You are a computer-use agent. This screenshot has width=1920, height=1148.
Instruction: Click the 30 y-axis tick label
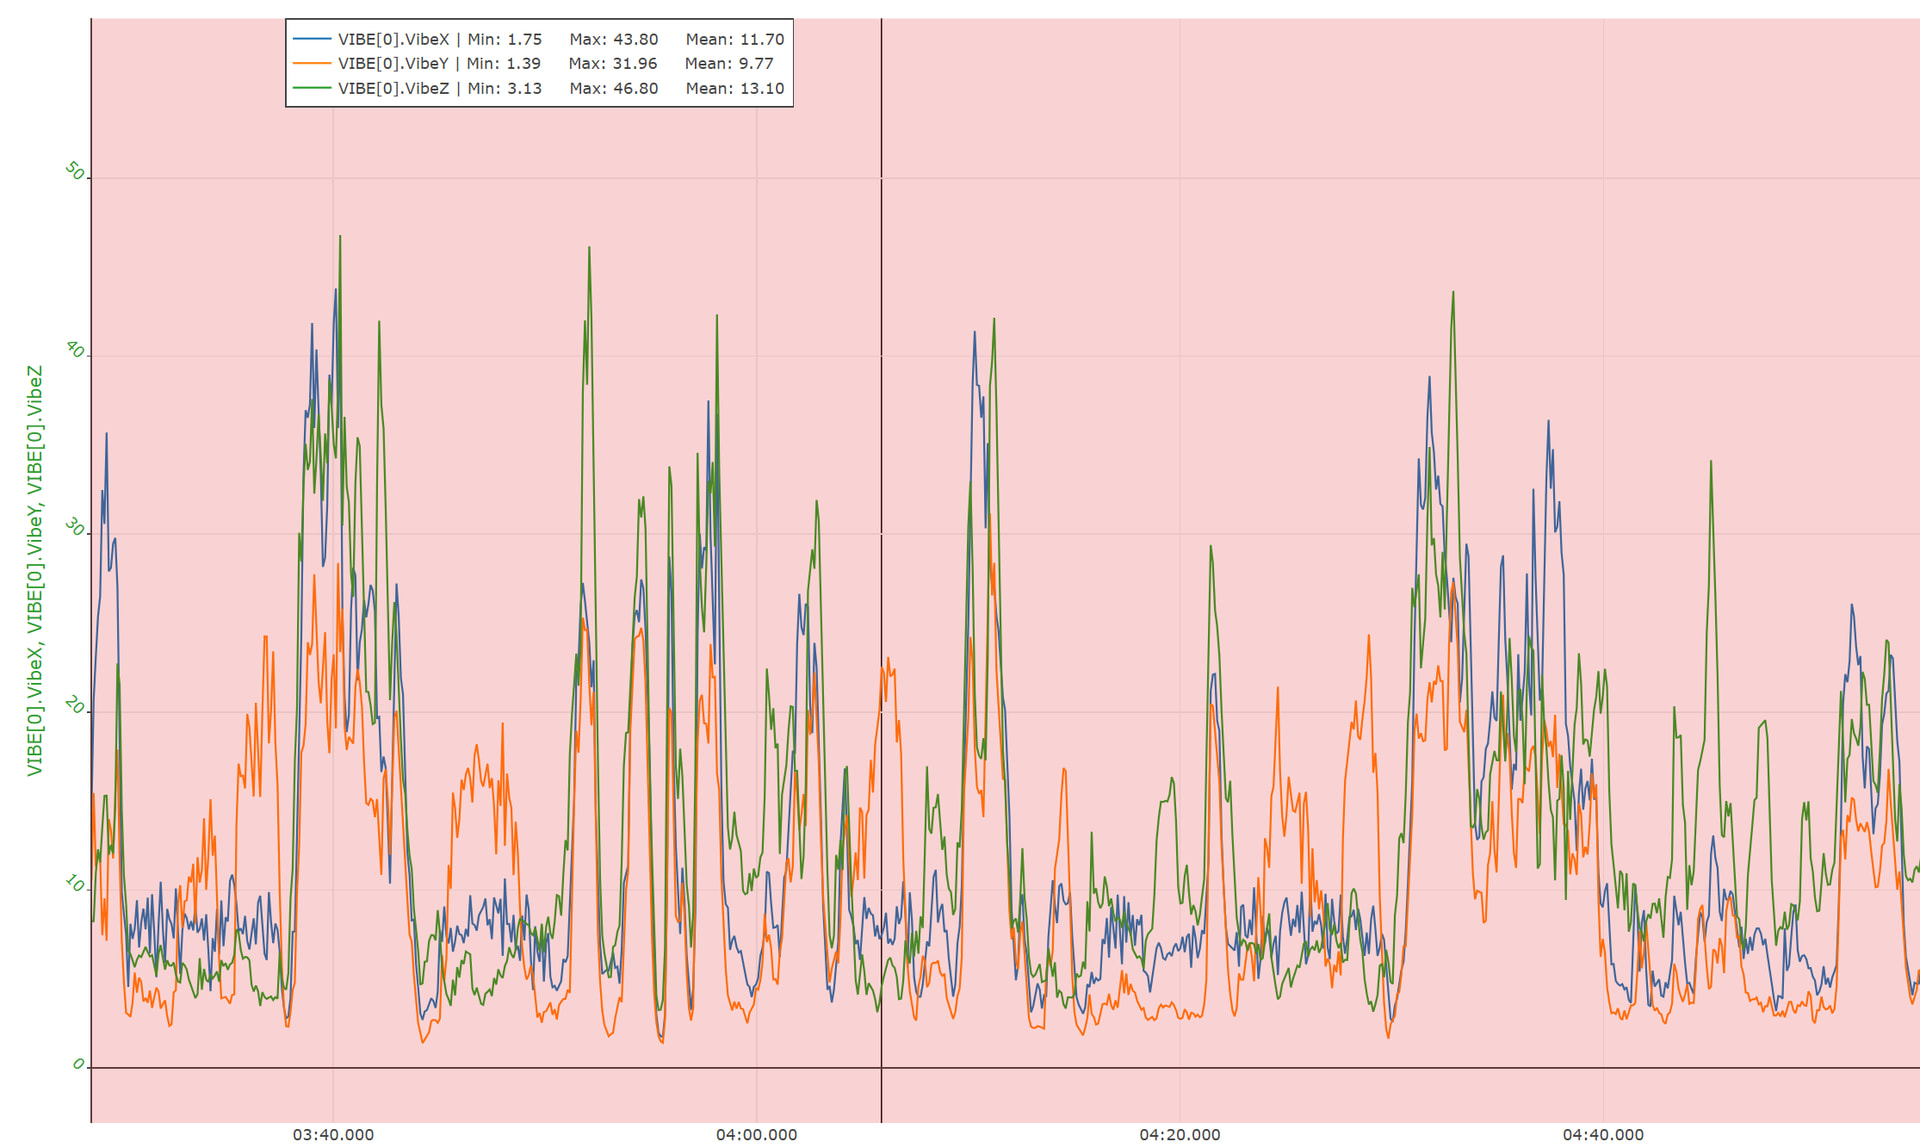tap(74, 527)
